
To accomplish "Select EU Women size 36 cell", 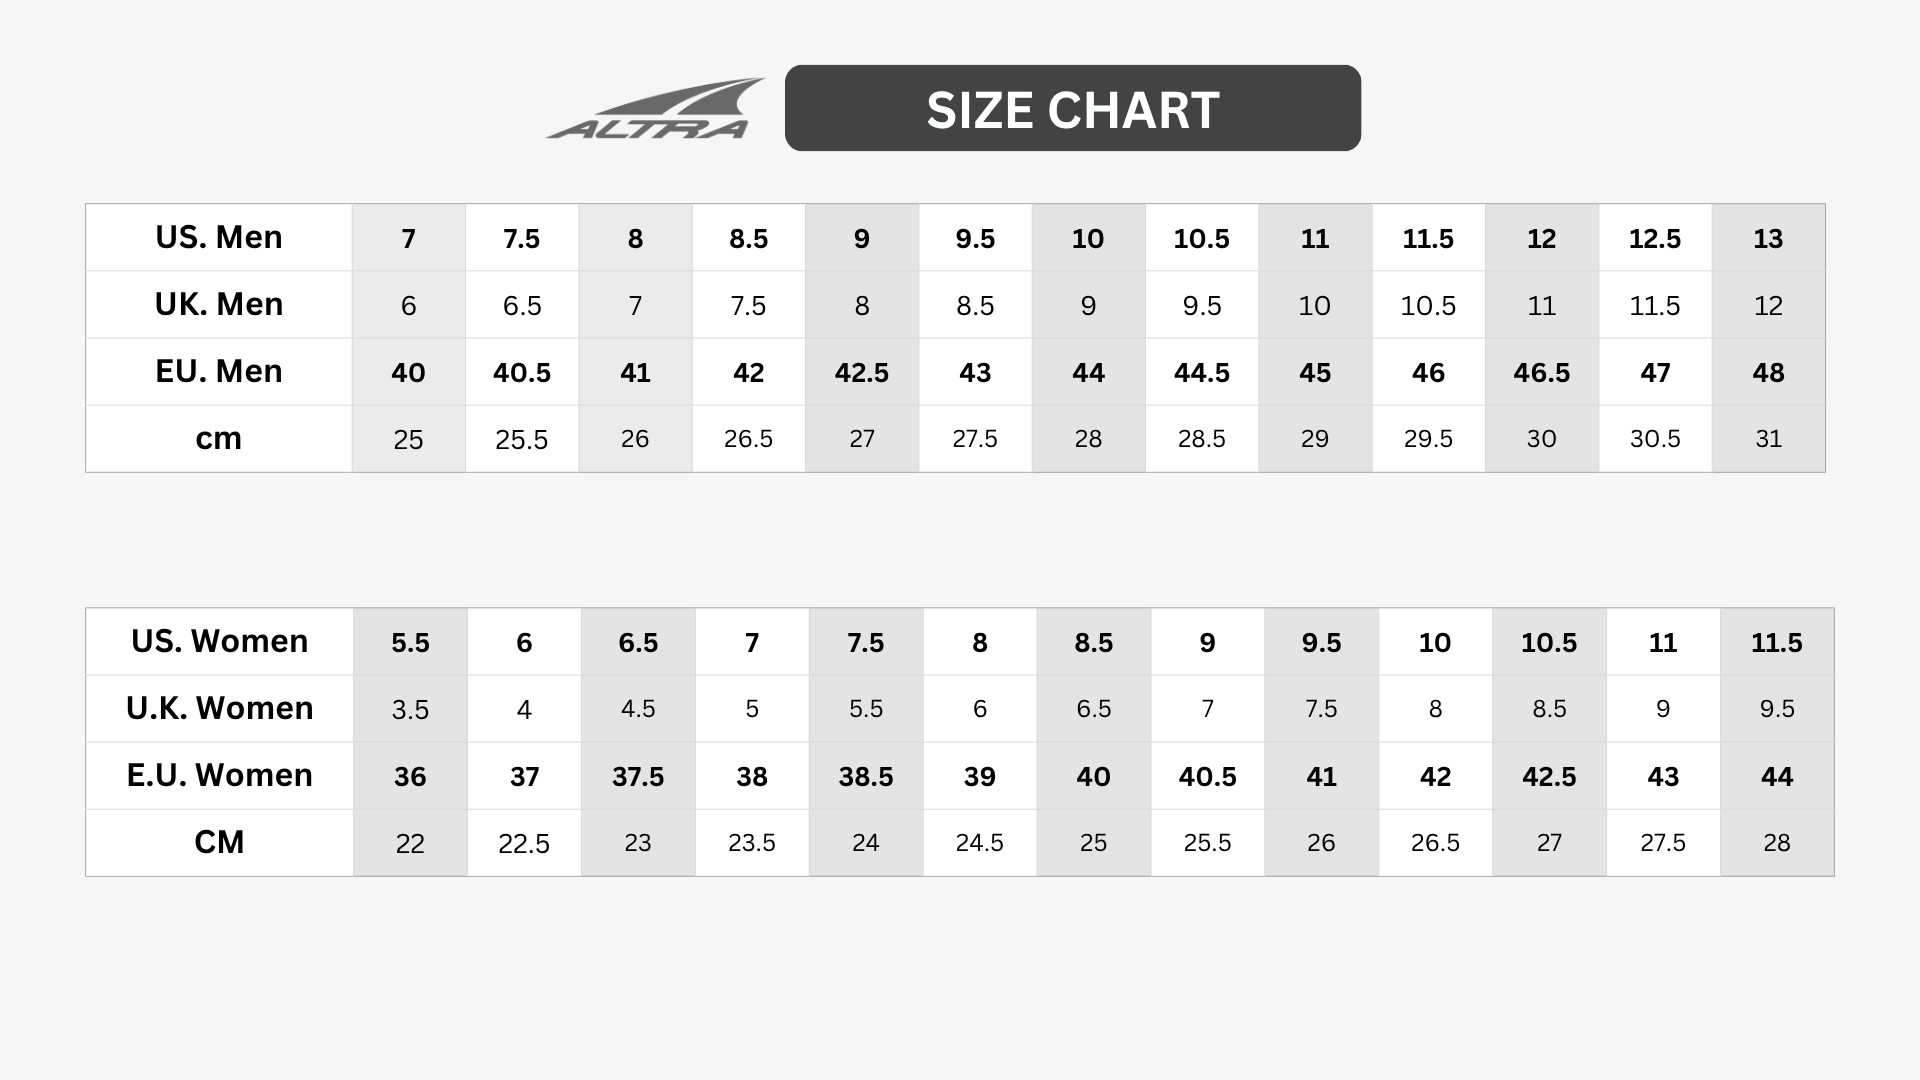I will click(x=410, y=777).
